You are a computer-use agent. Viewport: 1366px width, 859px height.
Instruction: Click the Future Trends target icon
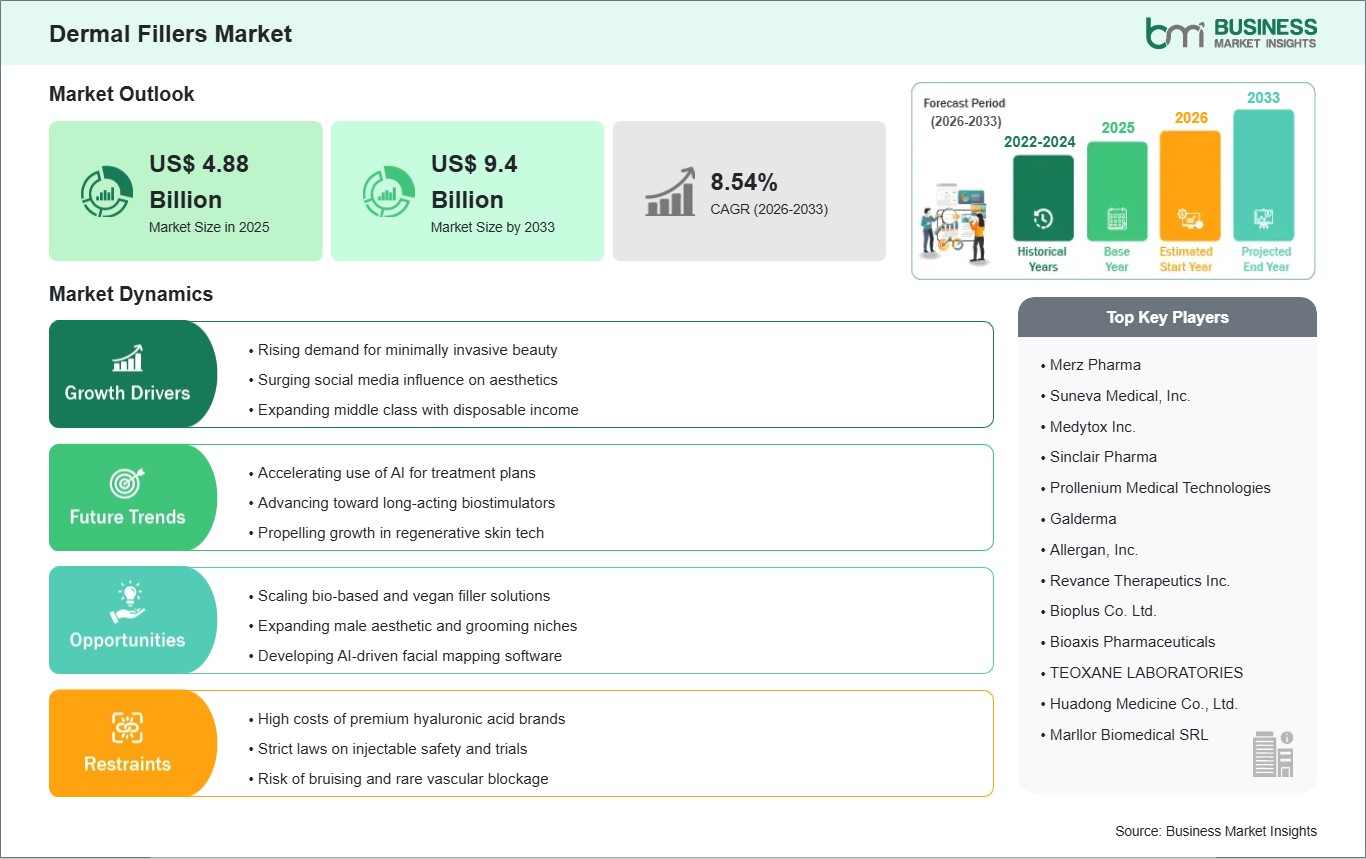(127, 483)
